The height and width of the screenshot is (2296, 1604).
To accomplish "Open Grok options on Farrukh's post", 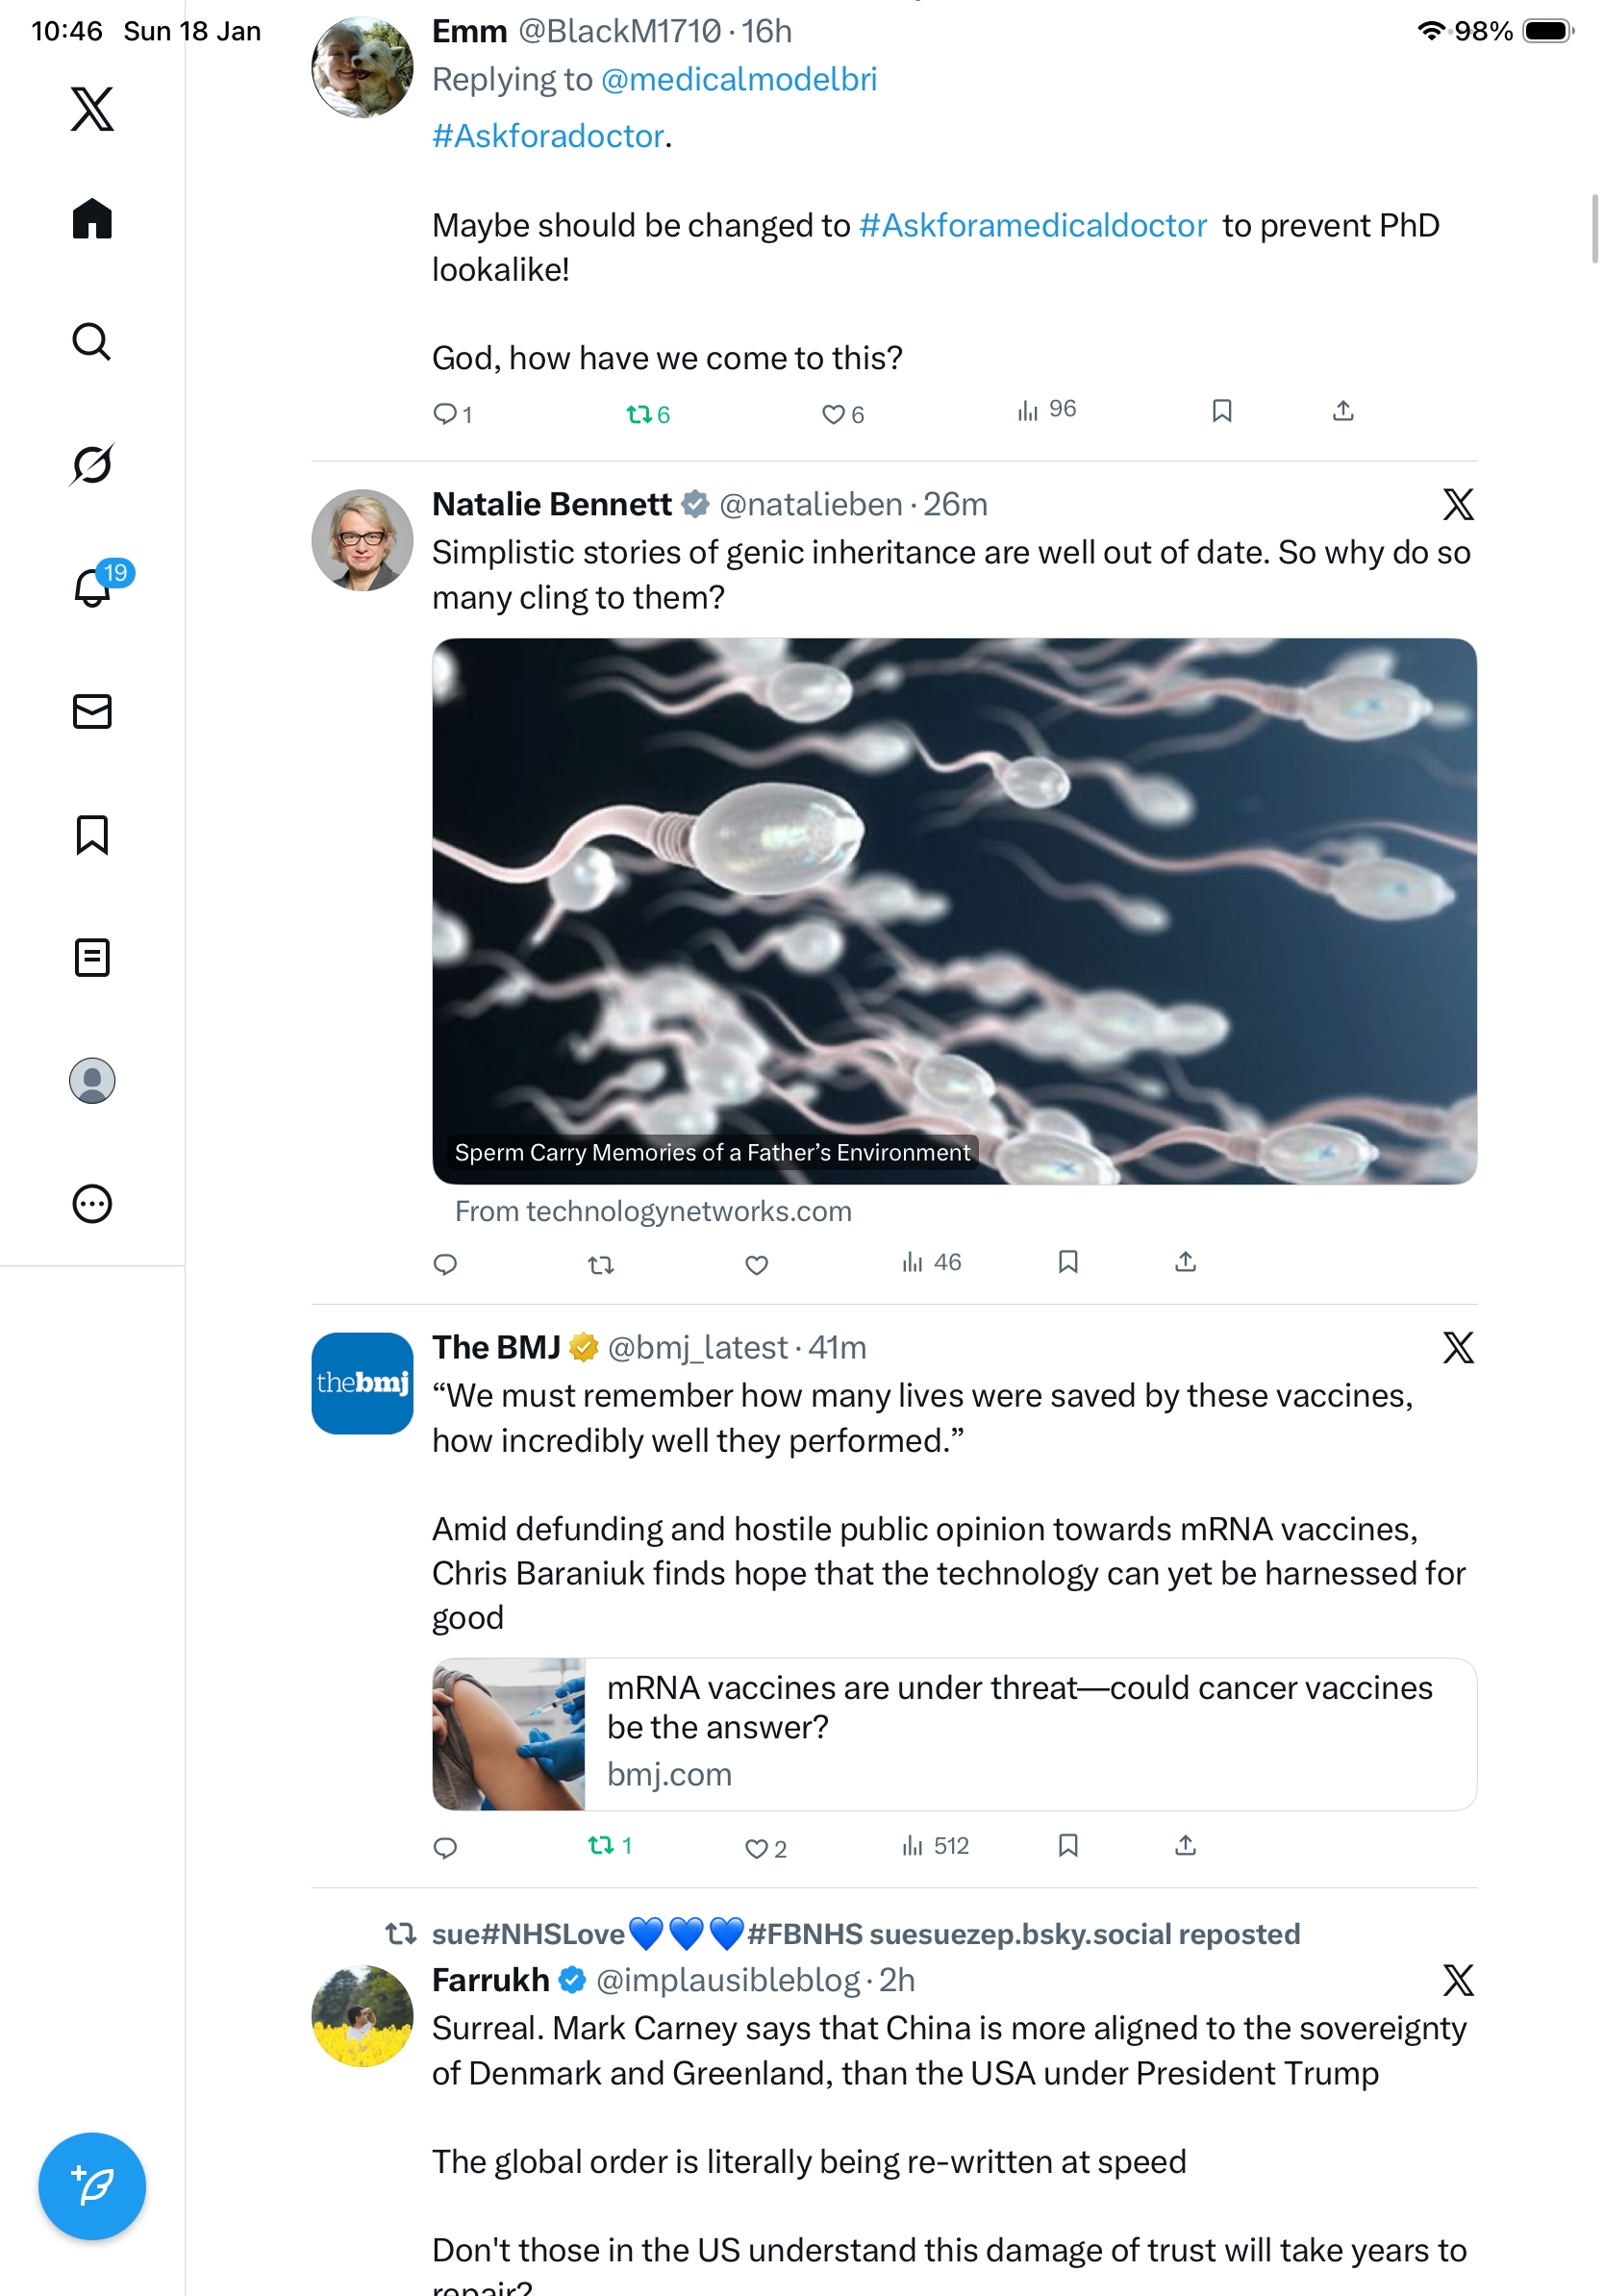I will pos(1458,1979).
